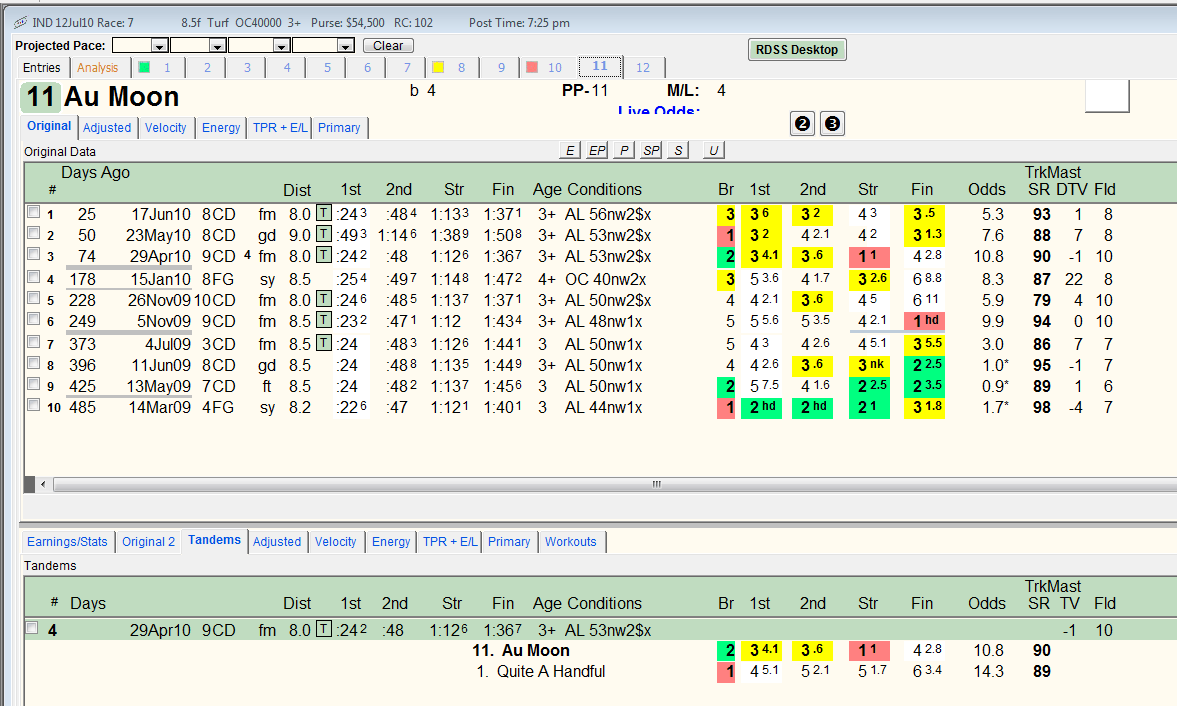This screenshot has width=1177, height=706.
Task: Click the T turf marker on 17Jun10 row
Action: (x=324, y=213)
